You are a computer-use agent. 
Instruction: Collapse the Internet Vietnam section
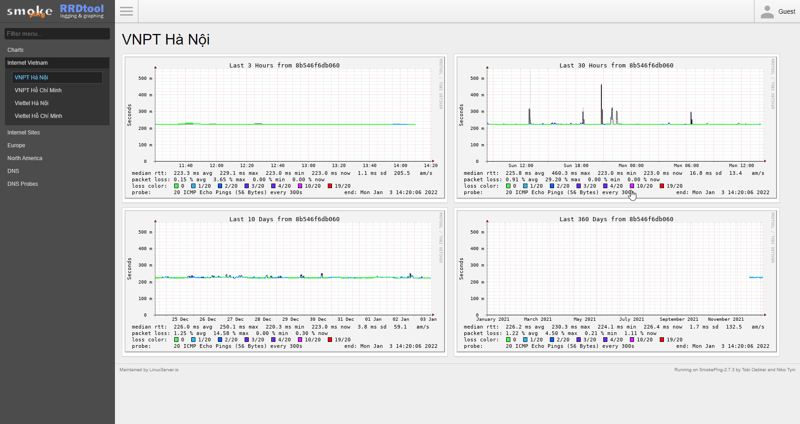[28, 63]
